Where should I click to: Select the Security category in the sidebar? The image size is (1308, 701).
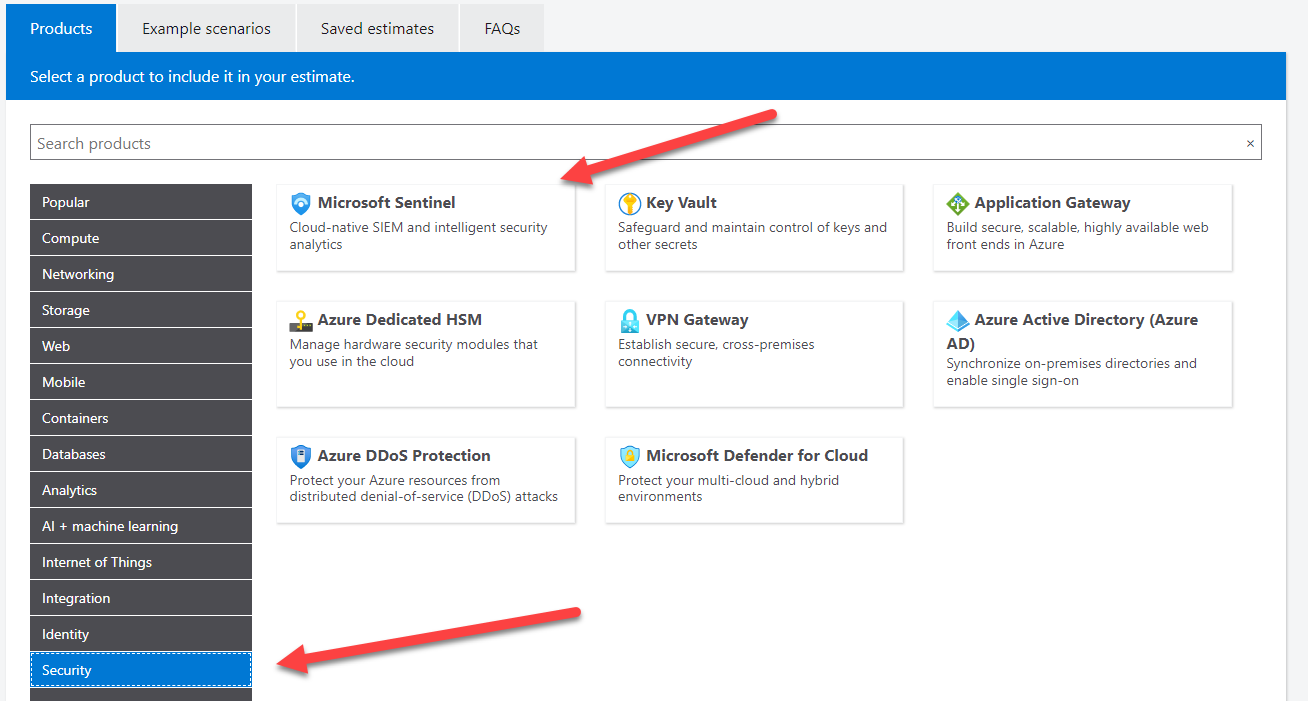140,669
